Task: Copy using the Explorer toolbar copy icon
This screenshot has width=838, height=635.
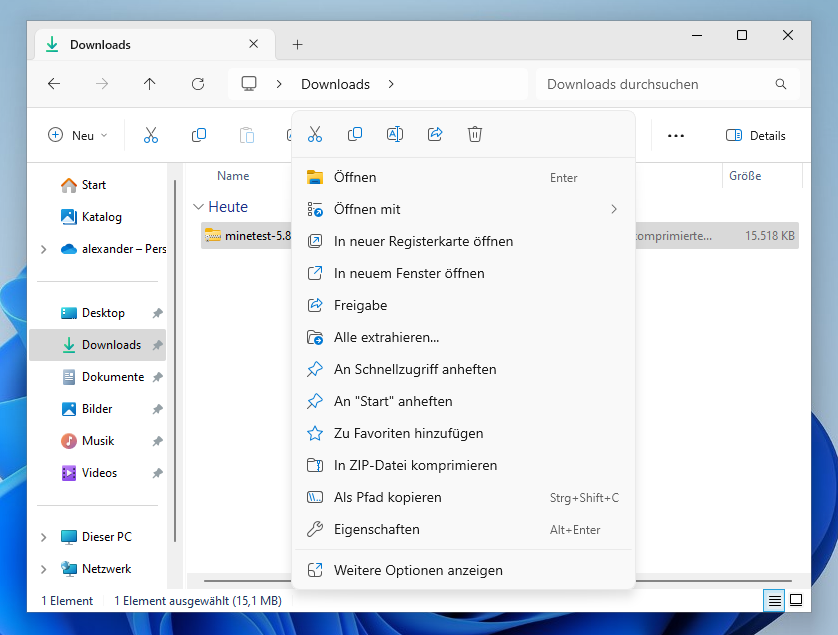Action: 199,135
